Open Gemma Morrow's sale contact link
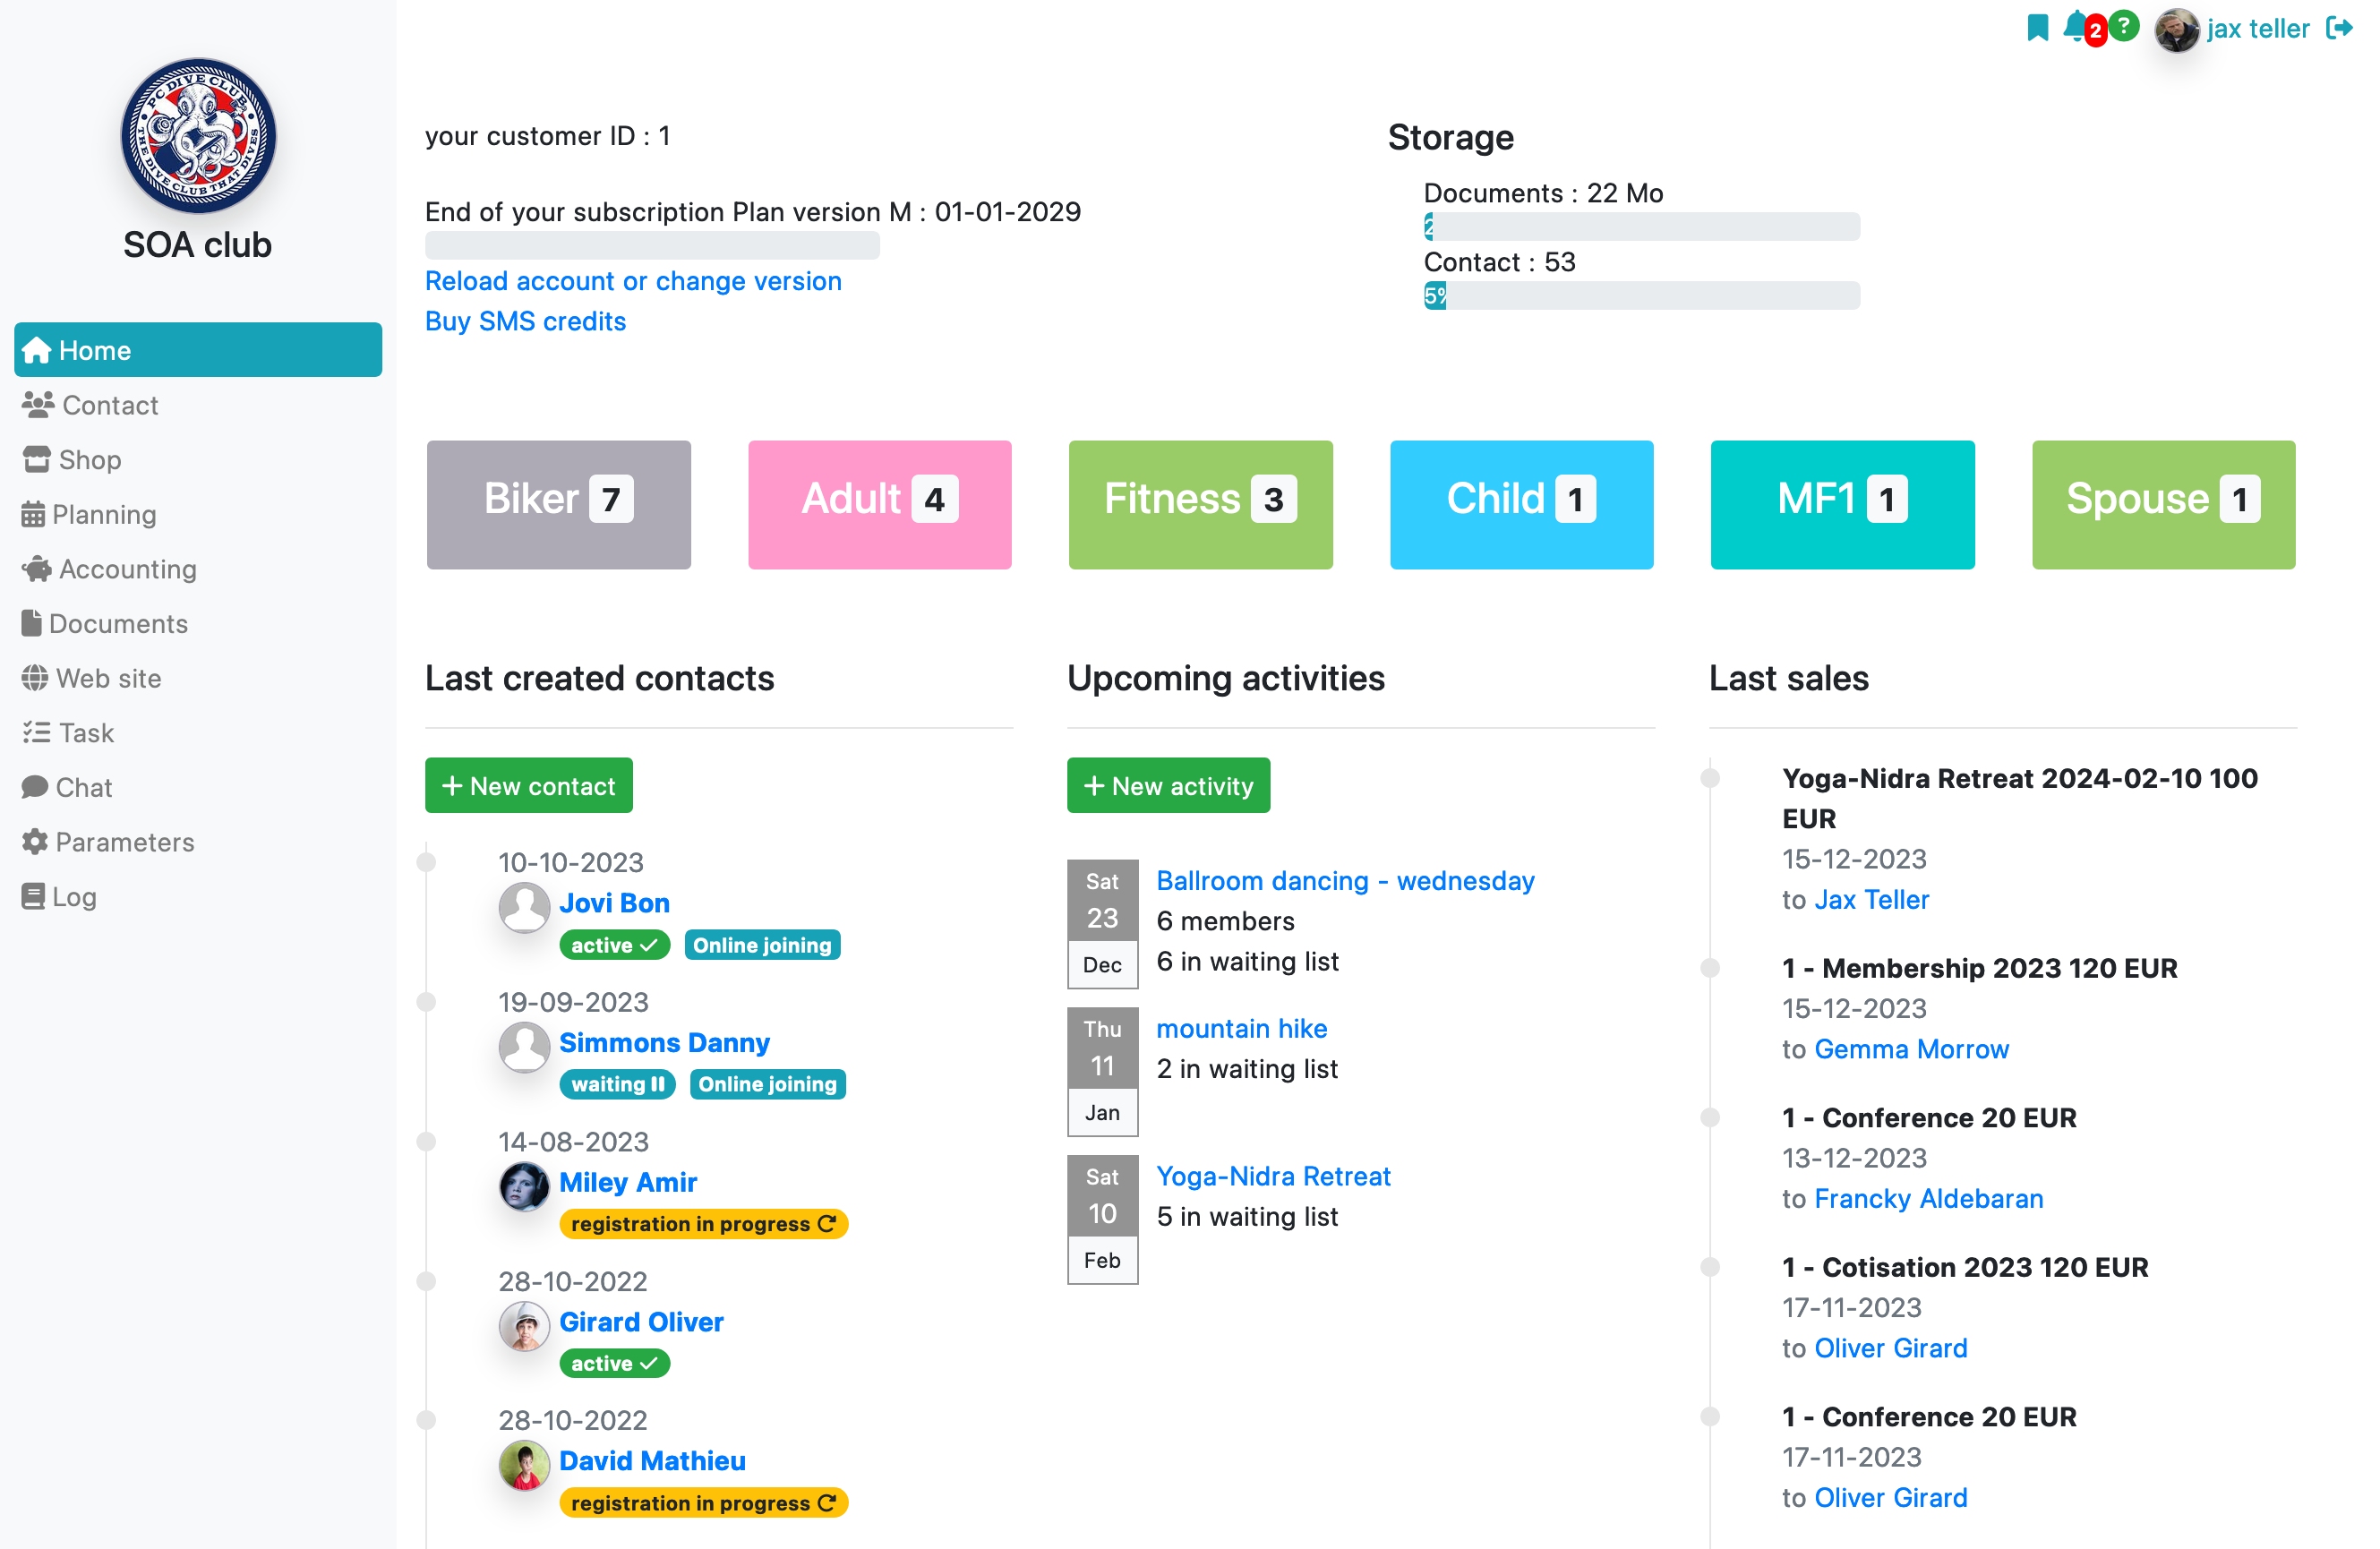 pyautogui.click(x=1911, y=1049)
